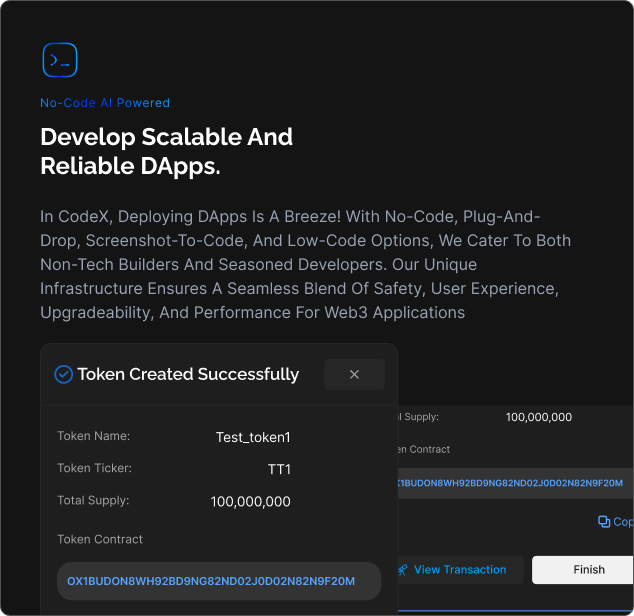Click the No-Code AI Powered label
Viewport: 634px width, 616px height.
[105, 103]
